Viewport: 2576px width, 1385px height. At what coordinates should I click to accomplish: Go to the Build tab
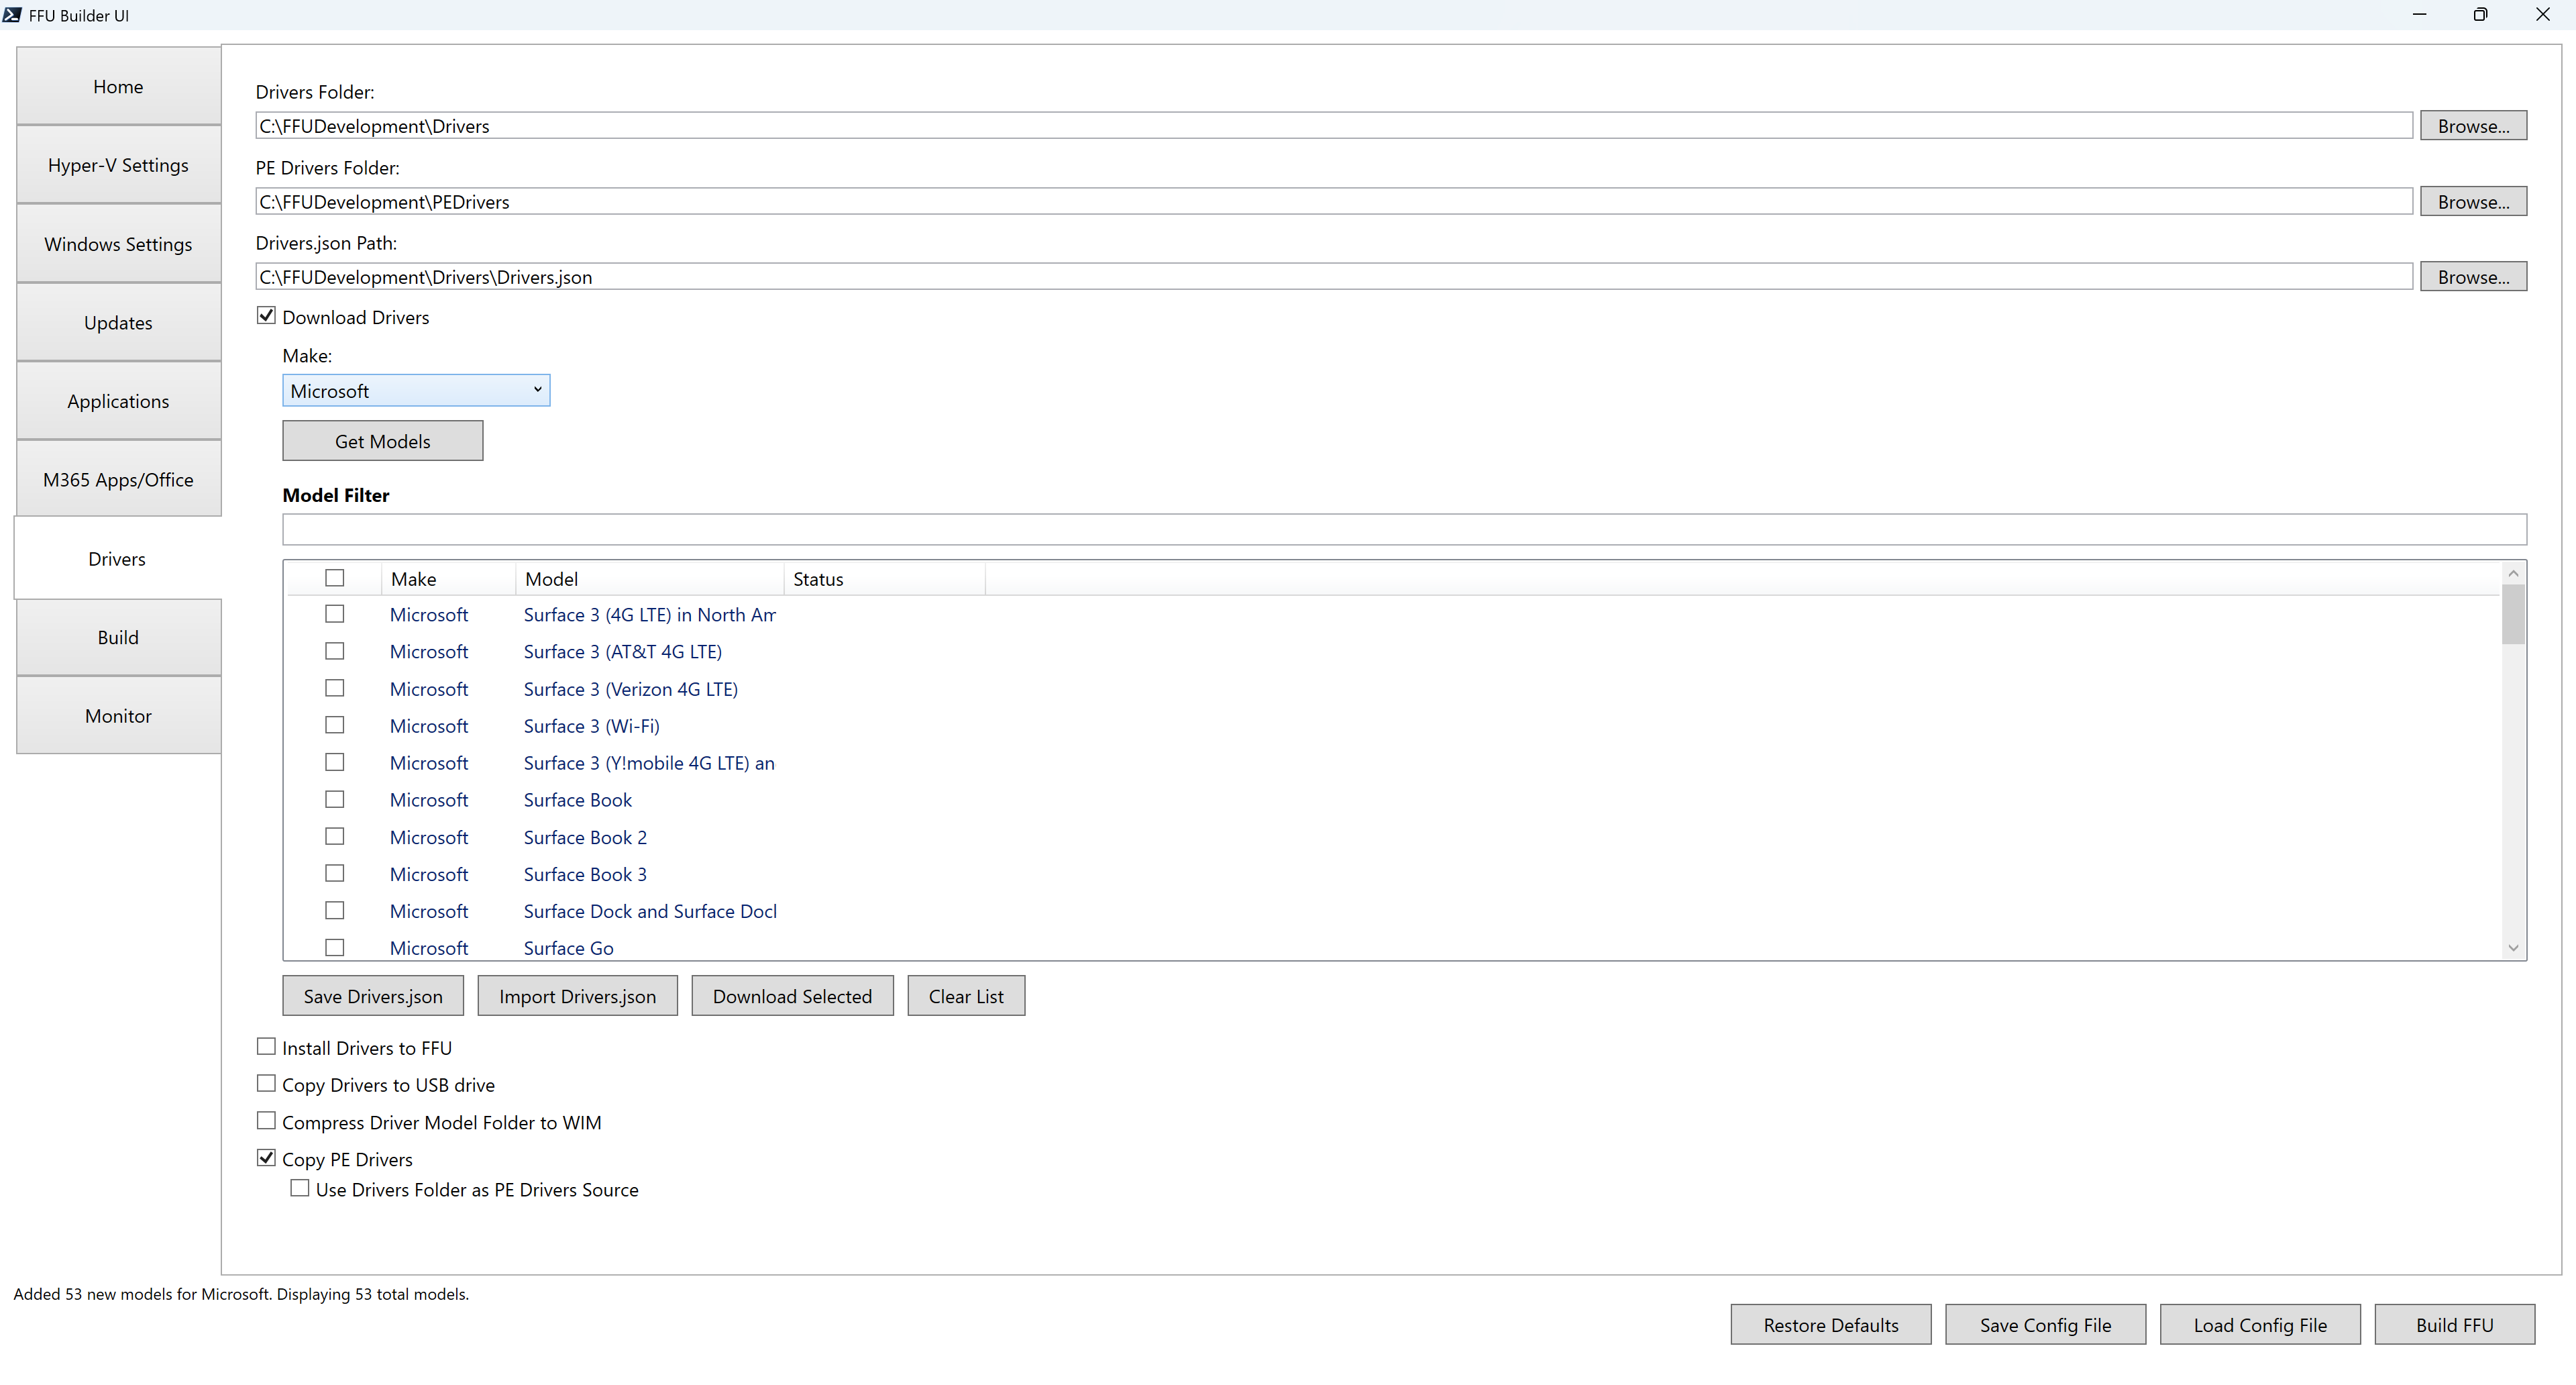tap(118, 638)
